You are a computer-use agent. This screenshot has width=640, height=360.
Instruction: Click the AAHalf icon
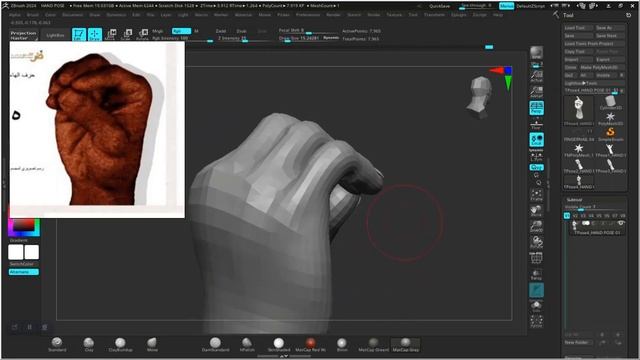536,91
